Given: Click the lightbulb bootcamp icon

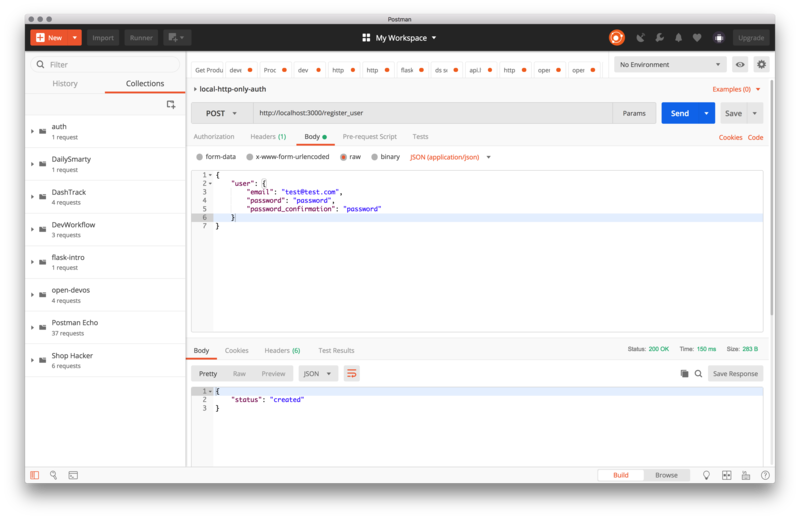Looking at the screenshot, I should tap(707, 475).
